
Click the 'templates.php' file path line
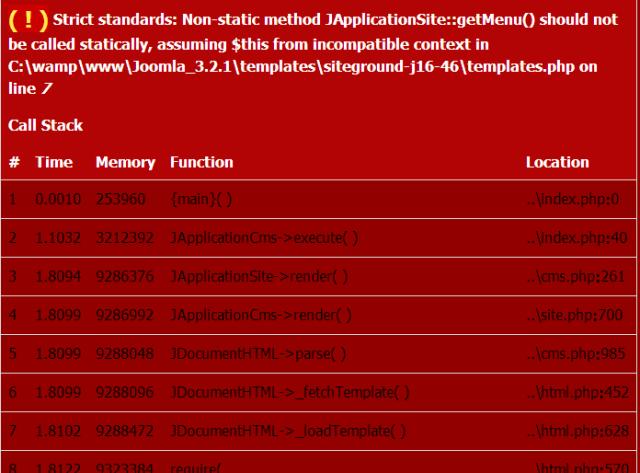pyautogui.click(x=302, y=67)
